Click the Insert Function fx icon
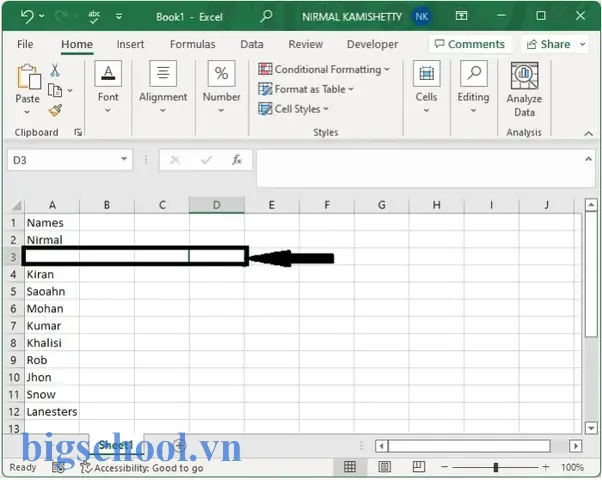This screenshot has height=480, width=602. [x=236, y=160]
